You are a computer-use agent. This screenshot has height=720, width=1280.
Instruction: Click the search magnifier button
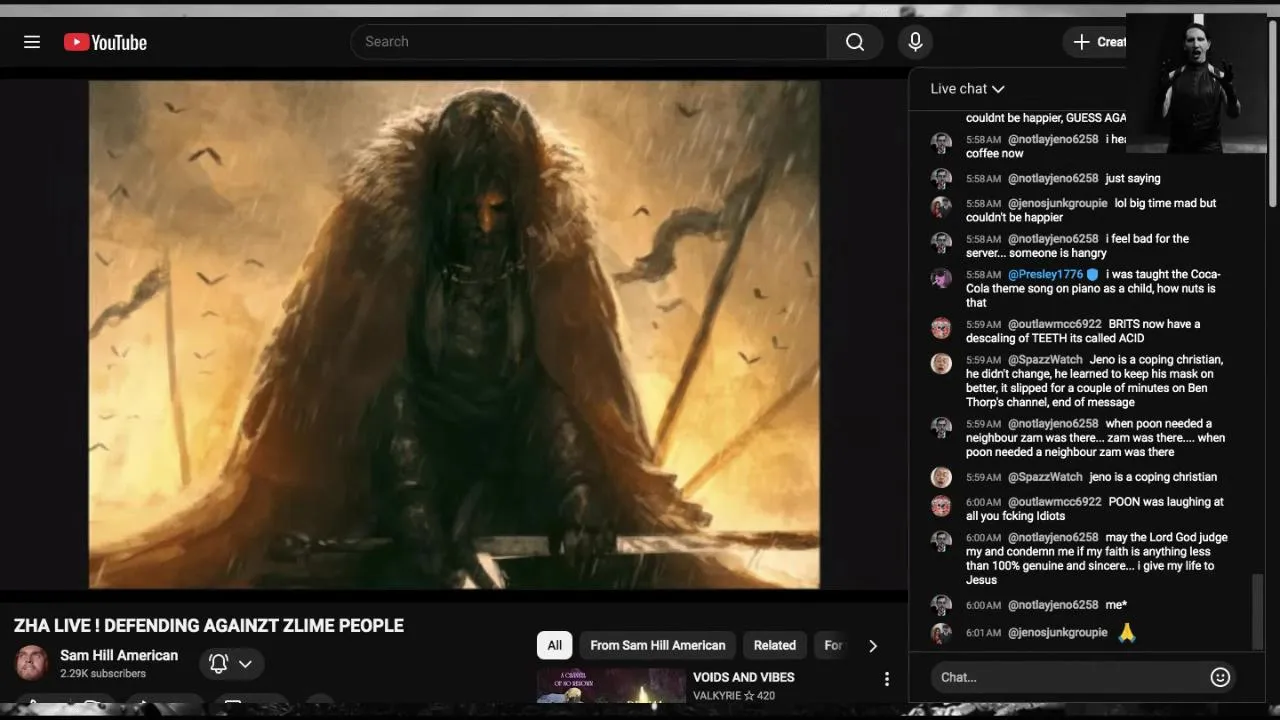coord(855,42)
